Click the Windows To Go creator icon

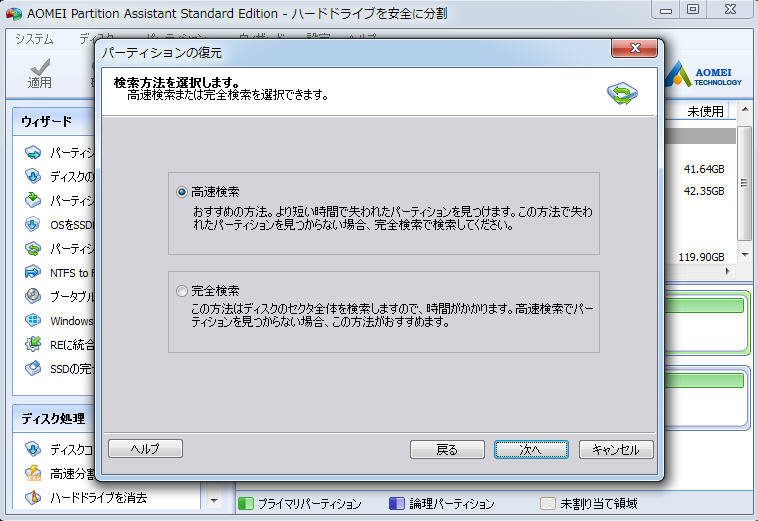tap(33, 320)
